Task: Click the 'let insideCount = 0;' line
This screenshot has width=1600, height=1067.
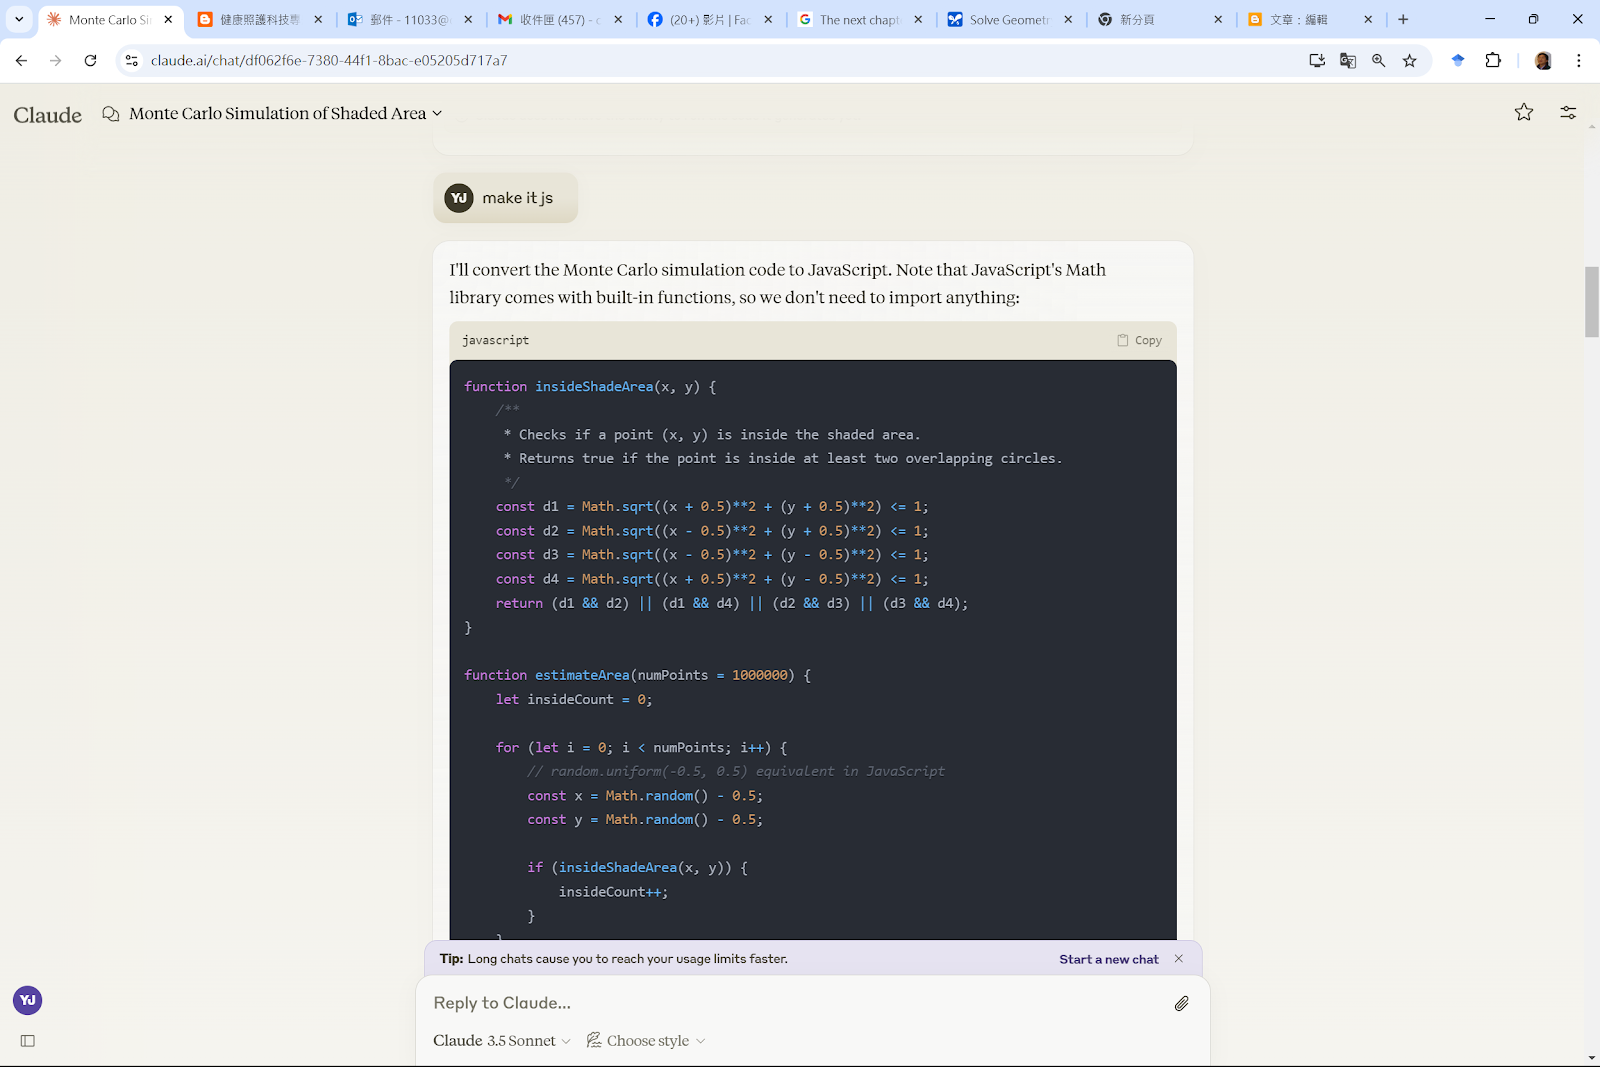Action: click(574, 699)
